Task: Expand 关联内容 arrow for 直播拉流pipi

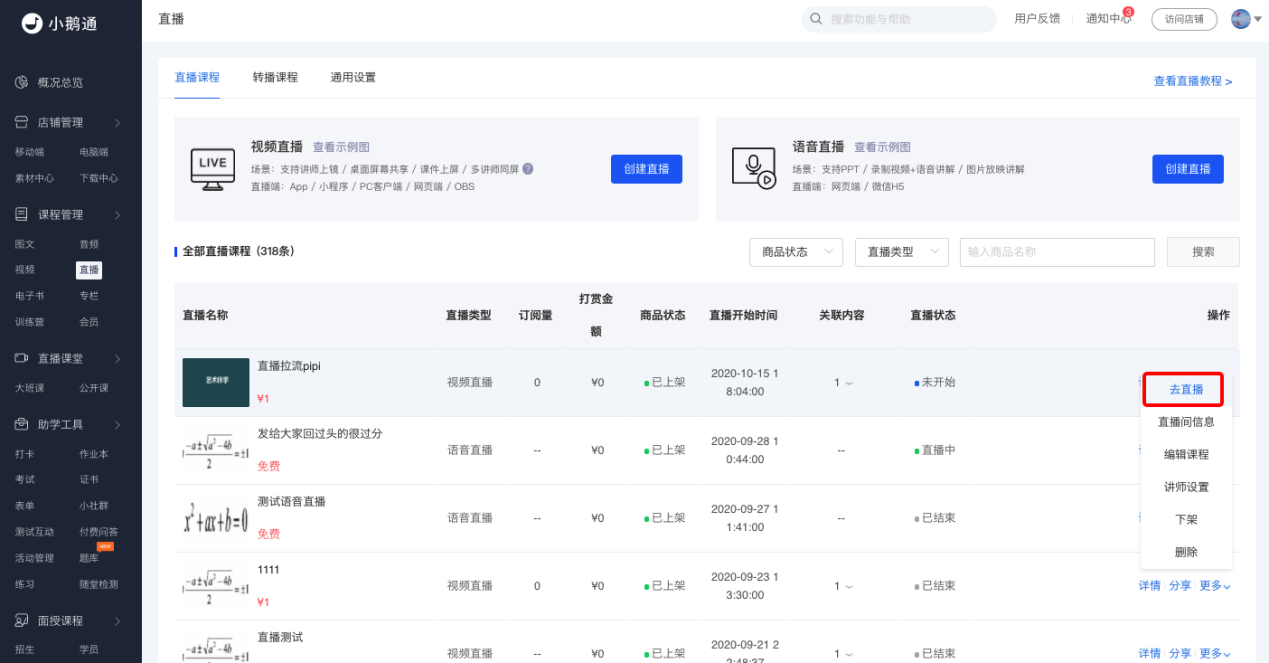Action: [x=849, y=383]
